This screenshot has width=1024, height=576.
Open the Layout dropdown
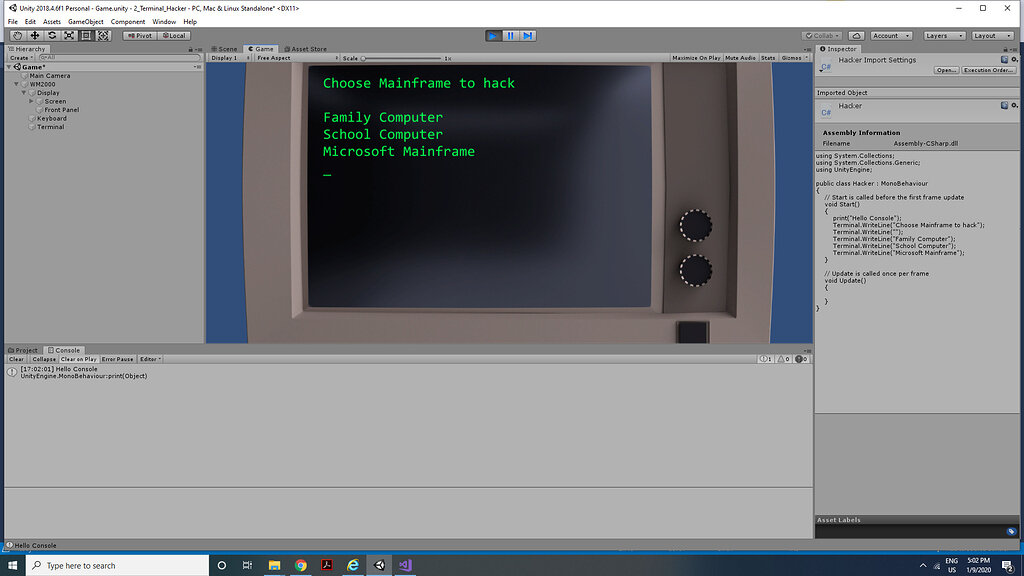[991, 35]
